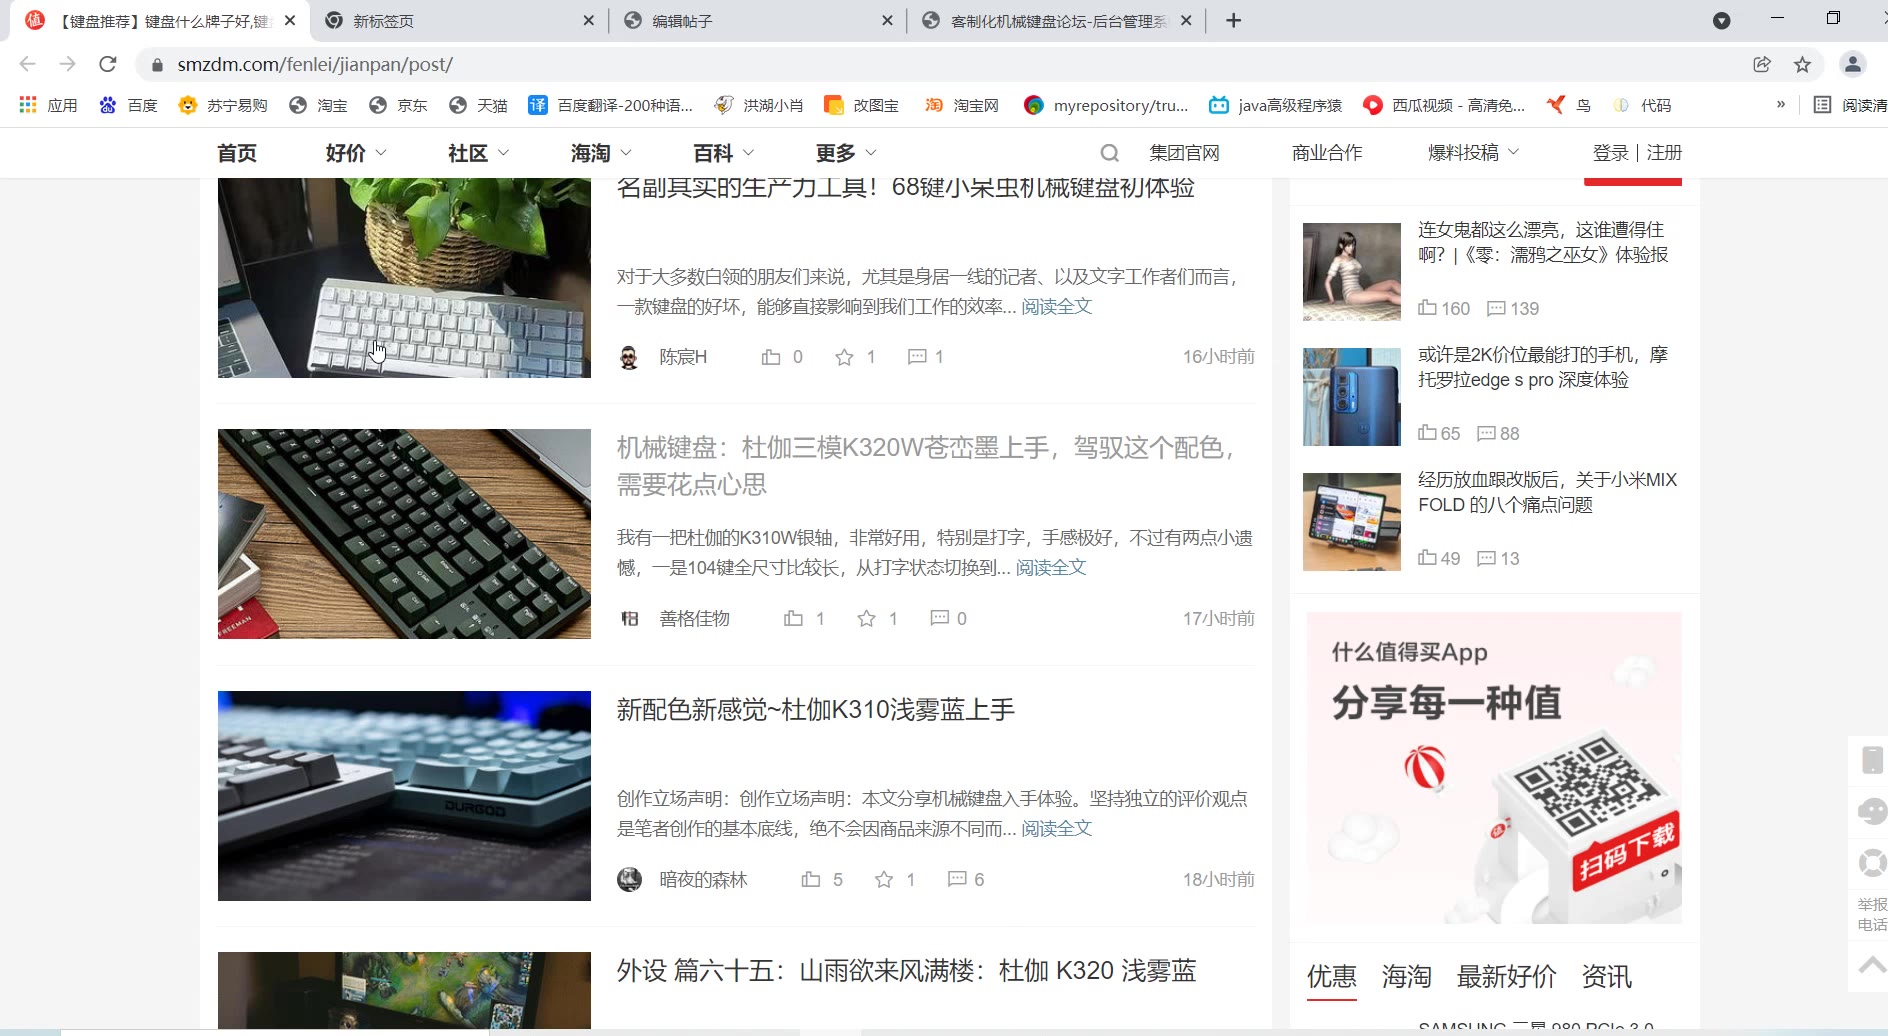Switch to the 客制化机械键盘论坛 browser tab

[x=1059, y=21]
